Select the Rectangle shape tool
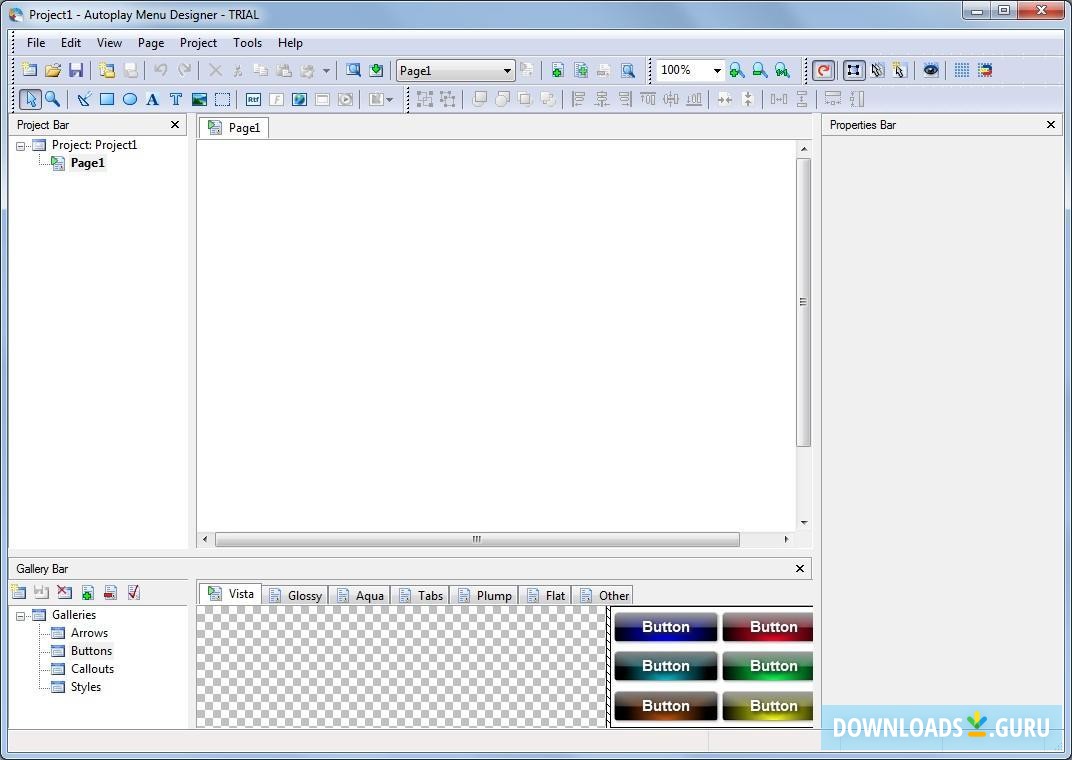Image resolution: width=1072 pixels, height=760 pixels. [107, 99]
